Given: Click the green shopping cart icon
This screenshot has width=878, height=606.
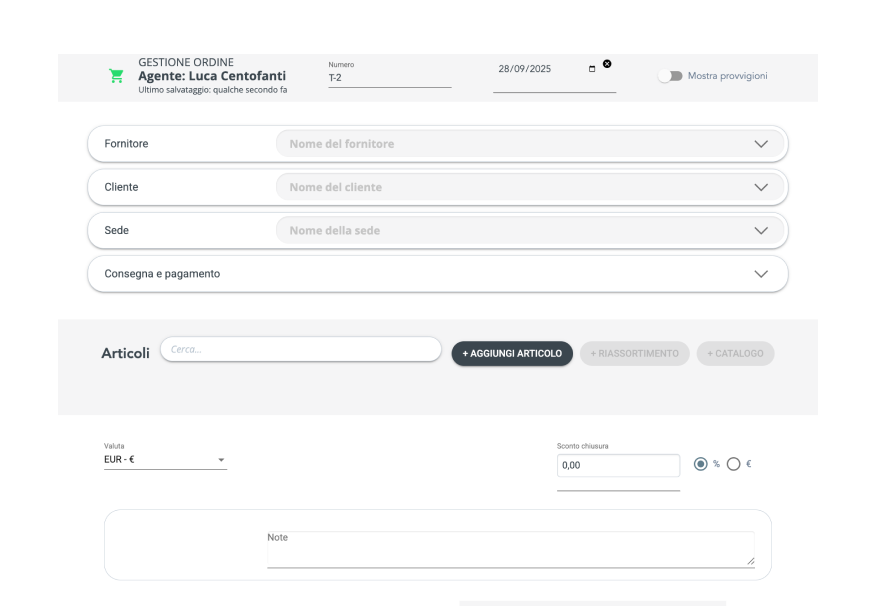Looking at the screenshot, I should click(117, 74).
